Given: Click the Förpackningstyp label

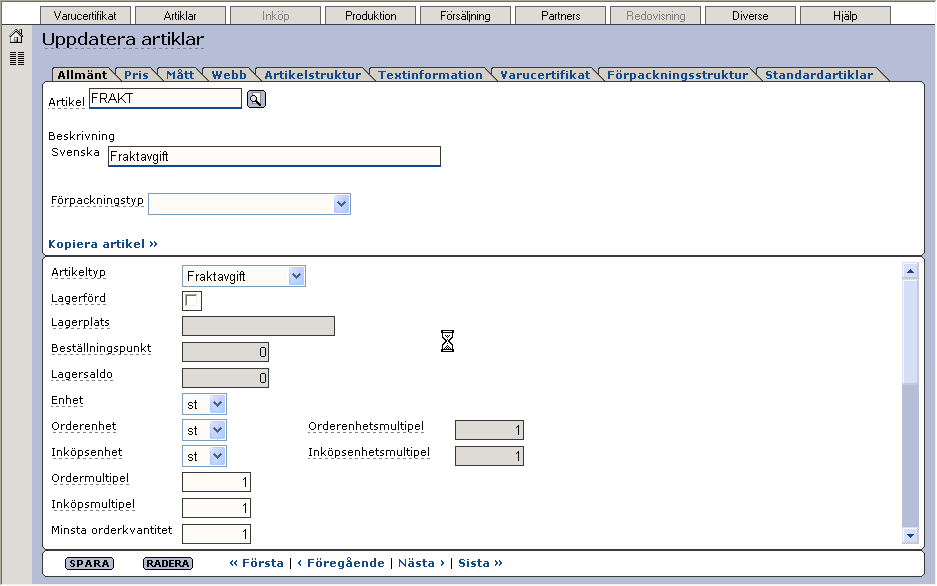Looking at the screenshot, I should point(97,201).
